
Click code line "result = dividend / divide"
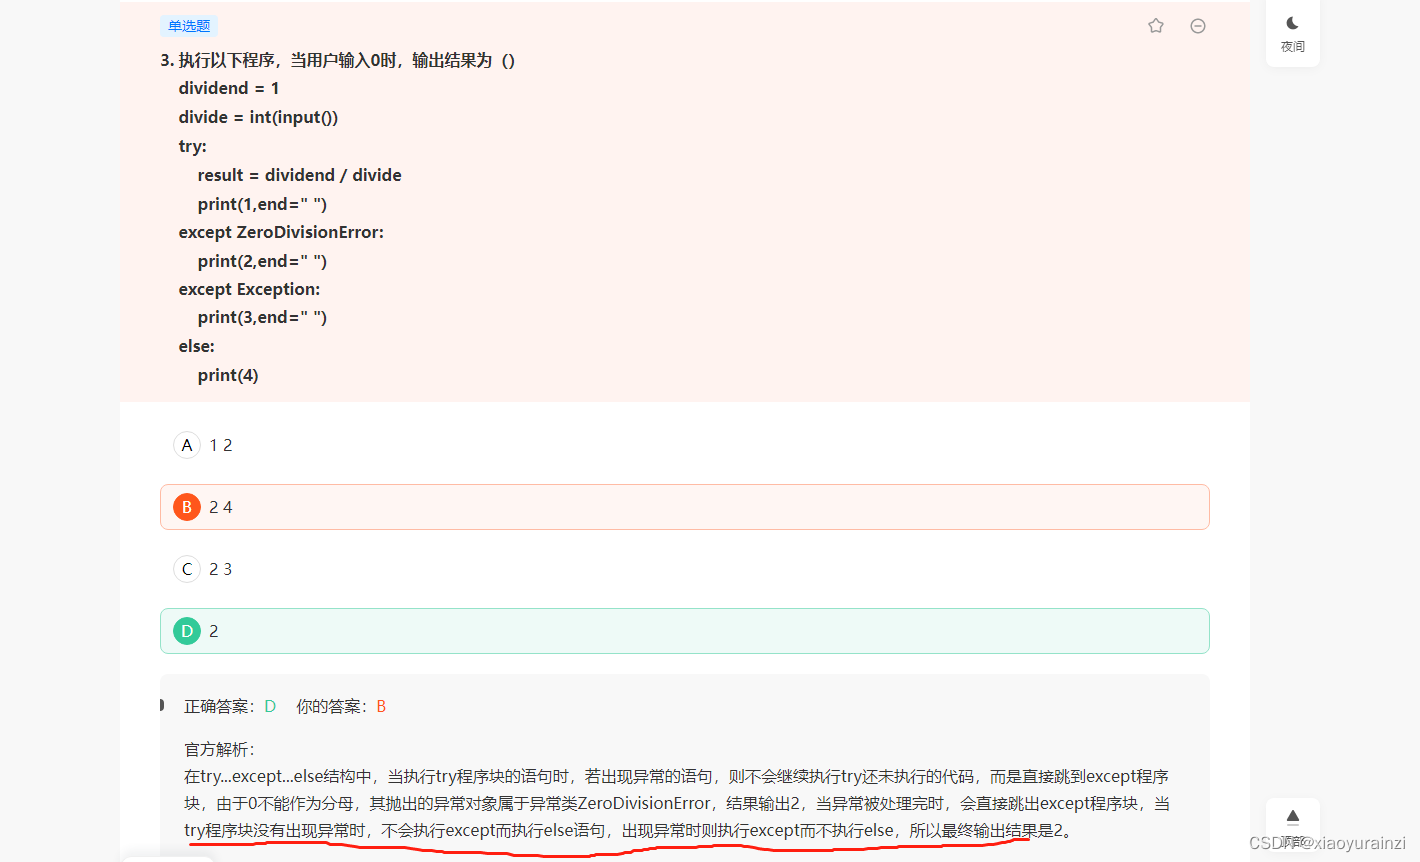(x=299, y=175)
